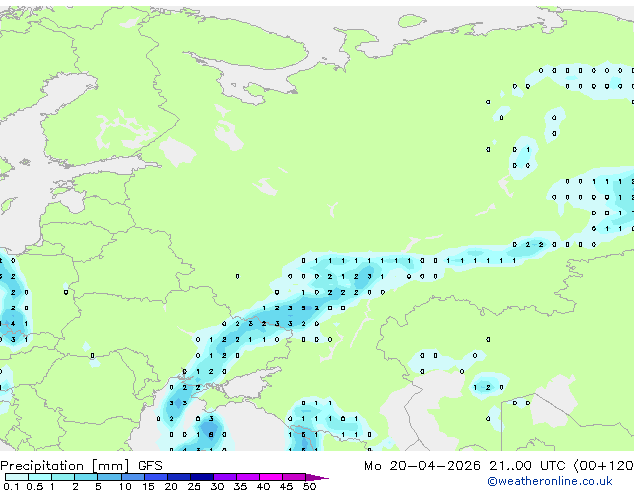The height and width of the screenshot is (490, 634).
Task: Choose the navy swatch between 25 and 30
Action: click(201, 477)
